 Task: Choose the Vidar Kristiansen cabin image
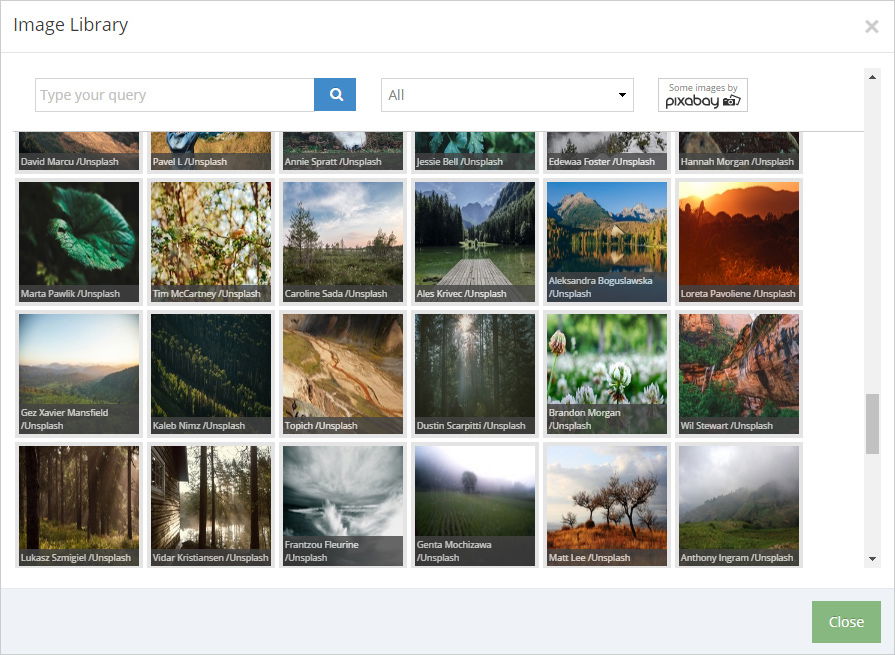tap(211, 506)
